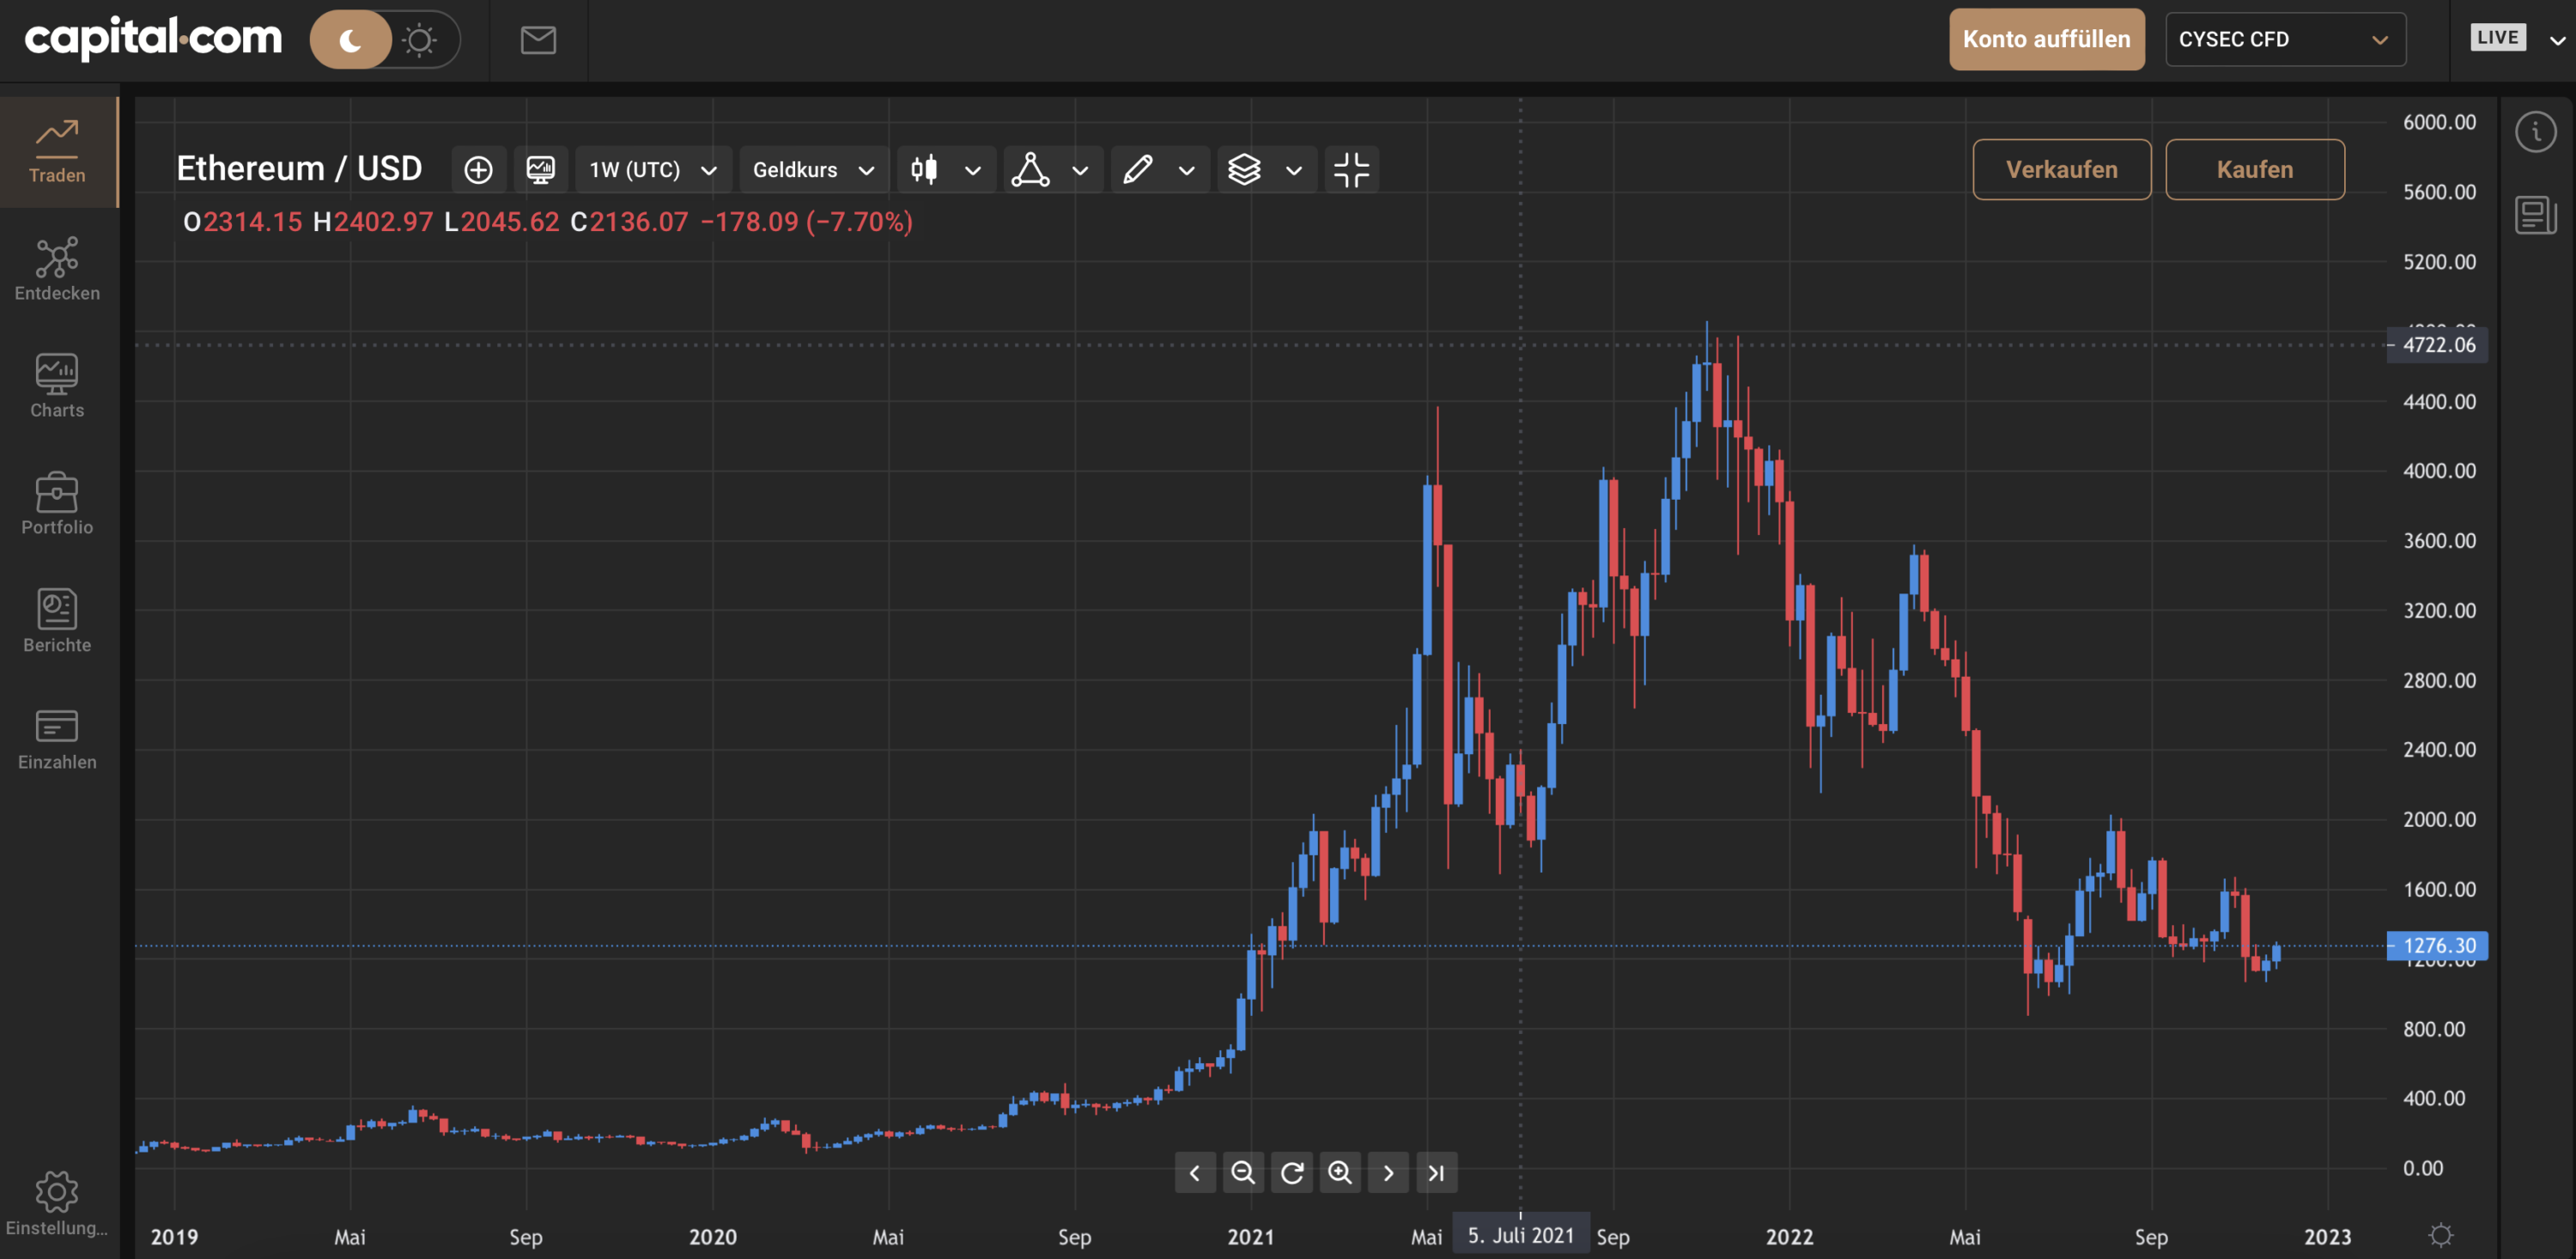2576x1259 pixels.
Task: Open the Berichte sidebar tab
Action: 57,621
